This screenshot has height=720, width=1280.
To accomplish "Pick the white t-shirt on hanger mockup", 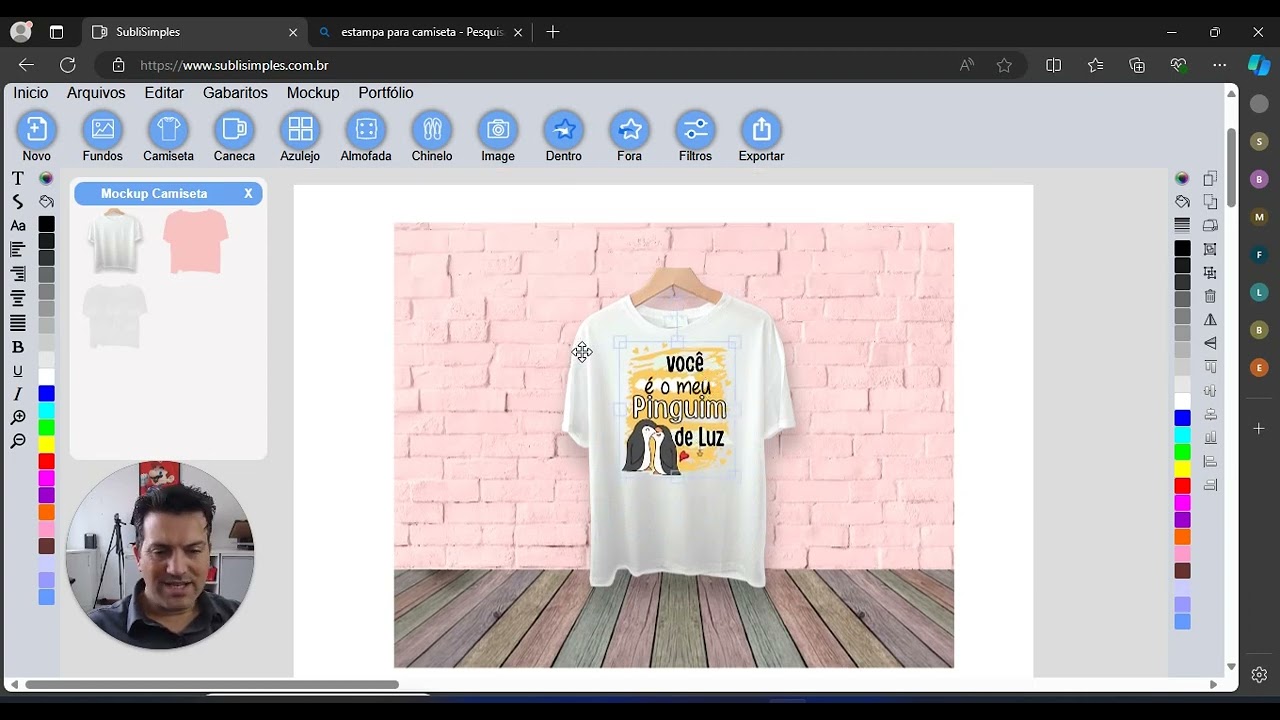I will tap(115, 240).
